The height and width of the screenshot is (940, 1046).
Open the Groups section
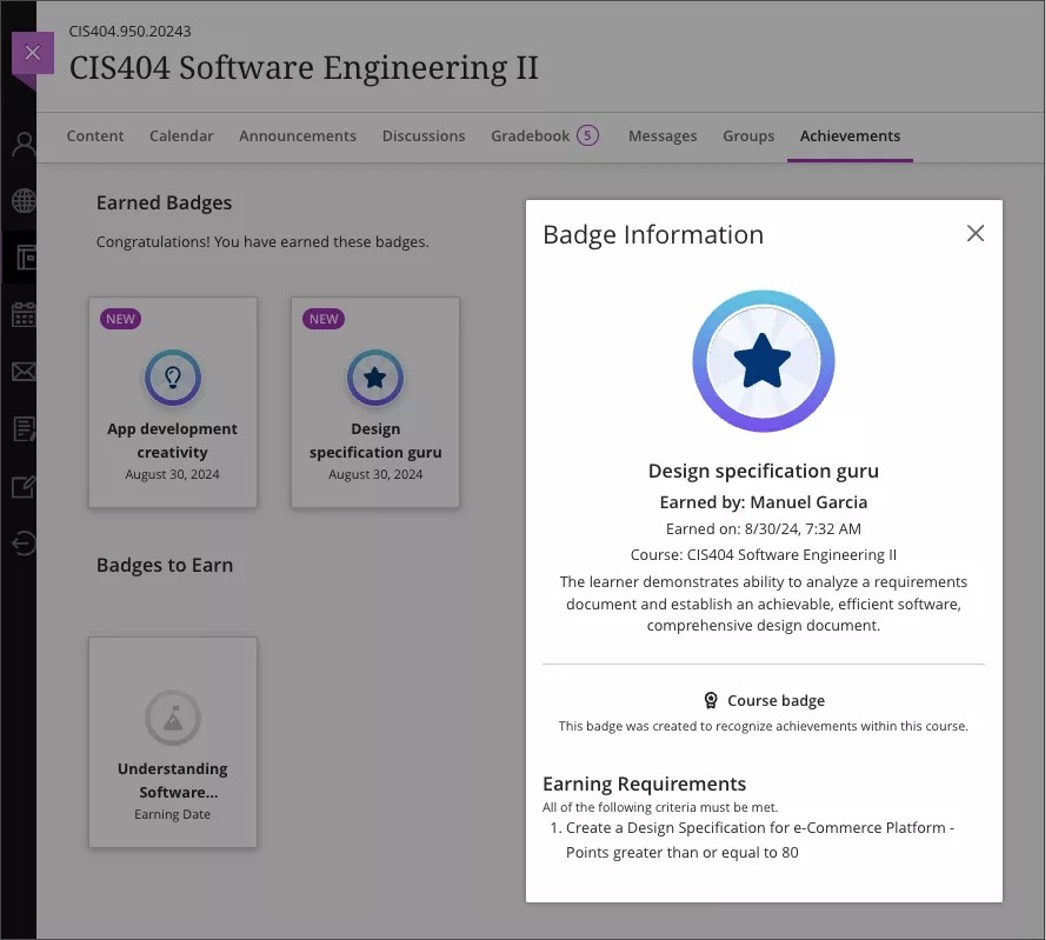coord(748,136)
